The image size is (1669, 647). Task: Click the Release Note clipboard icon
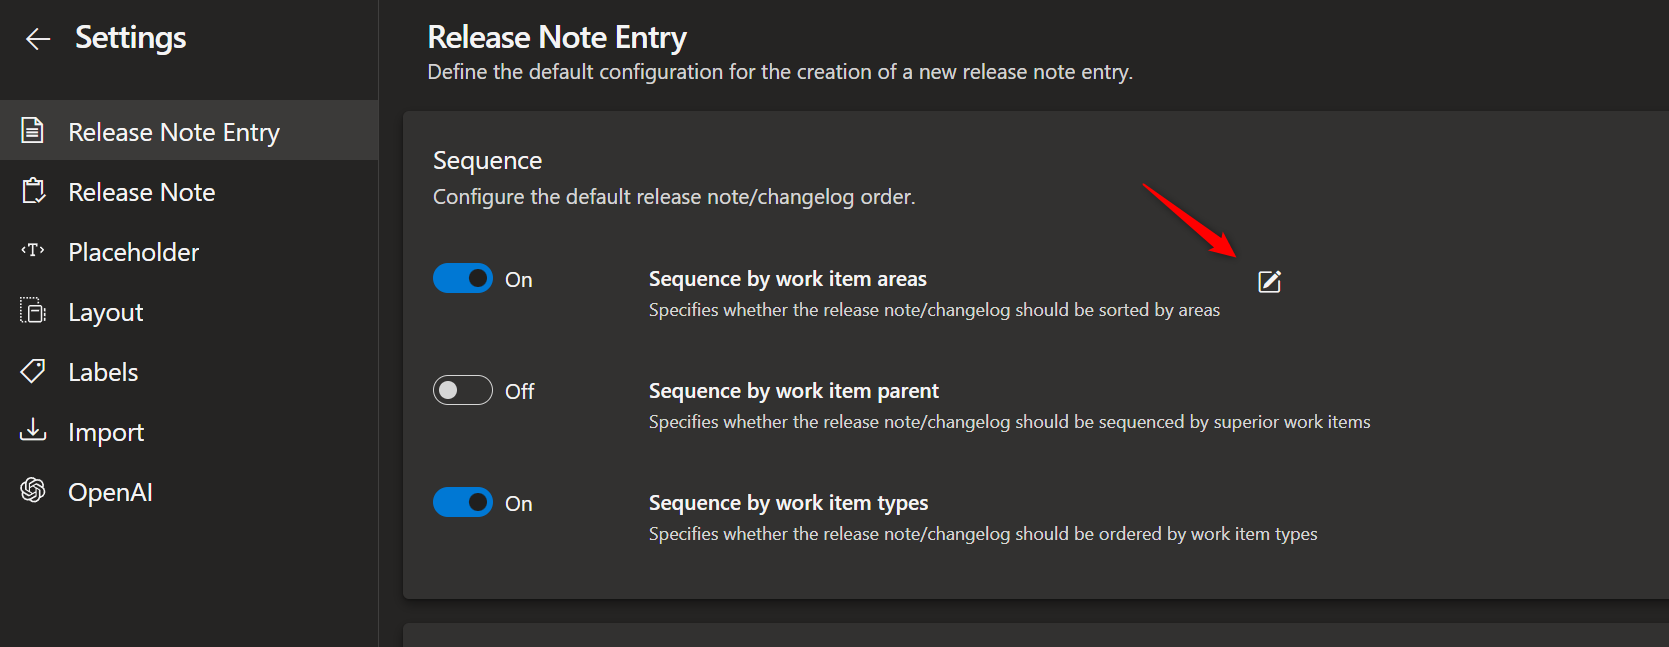coord(33,191)
